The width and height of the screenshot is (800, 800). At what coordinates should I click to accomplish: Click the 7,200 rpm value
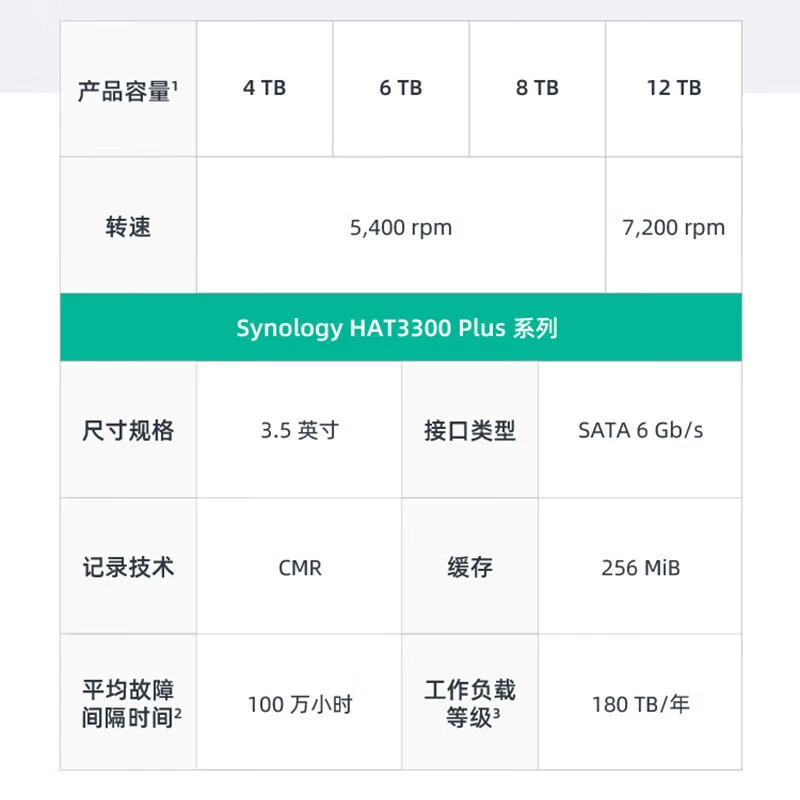[x=674, y=226]
